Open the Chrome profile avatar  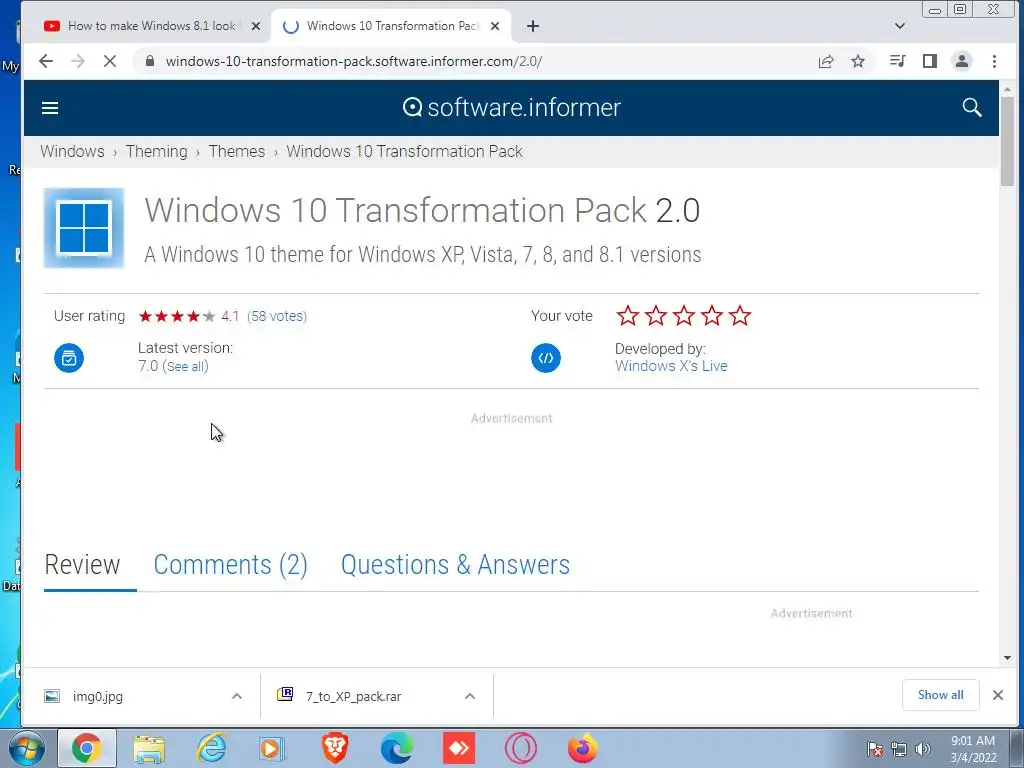pos(962,61)
